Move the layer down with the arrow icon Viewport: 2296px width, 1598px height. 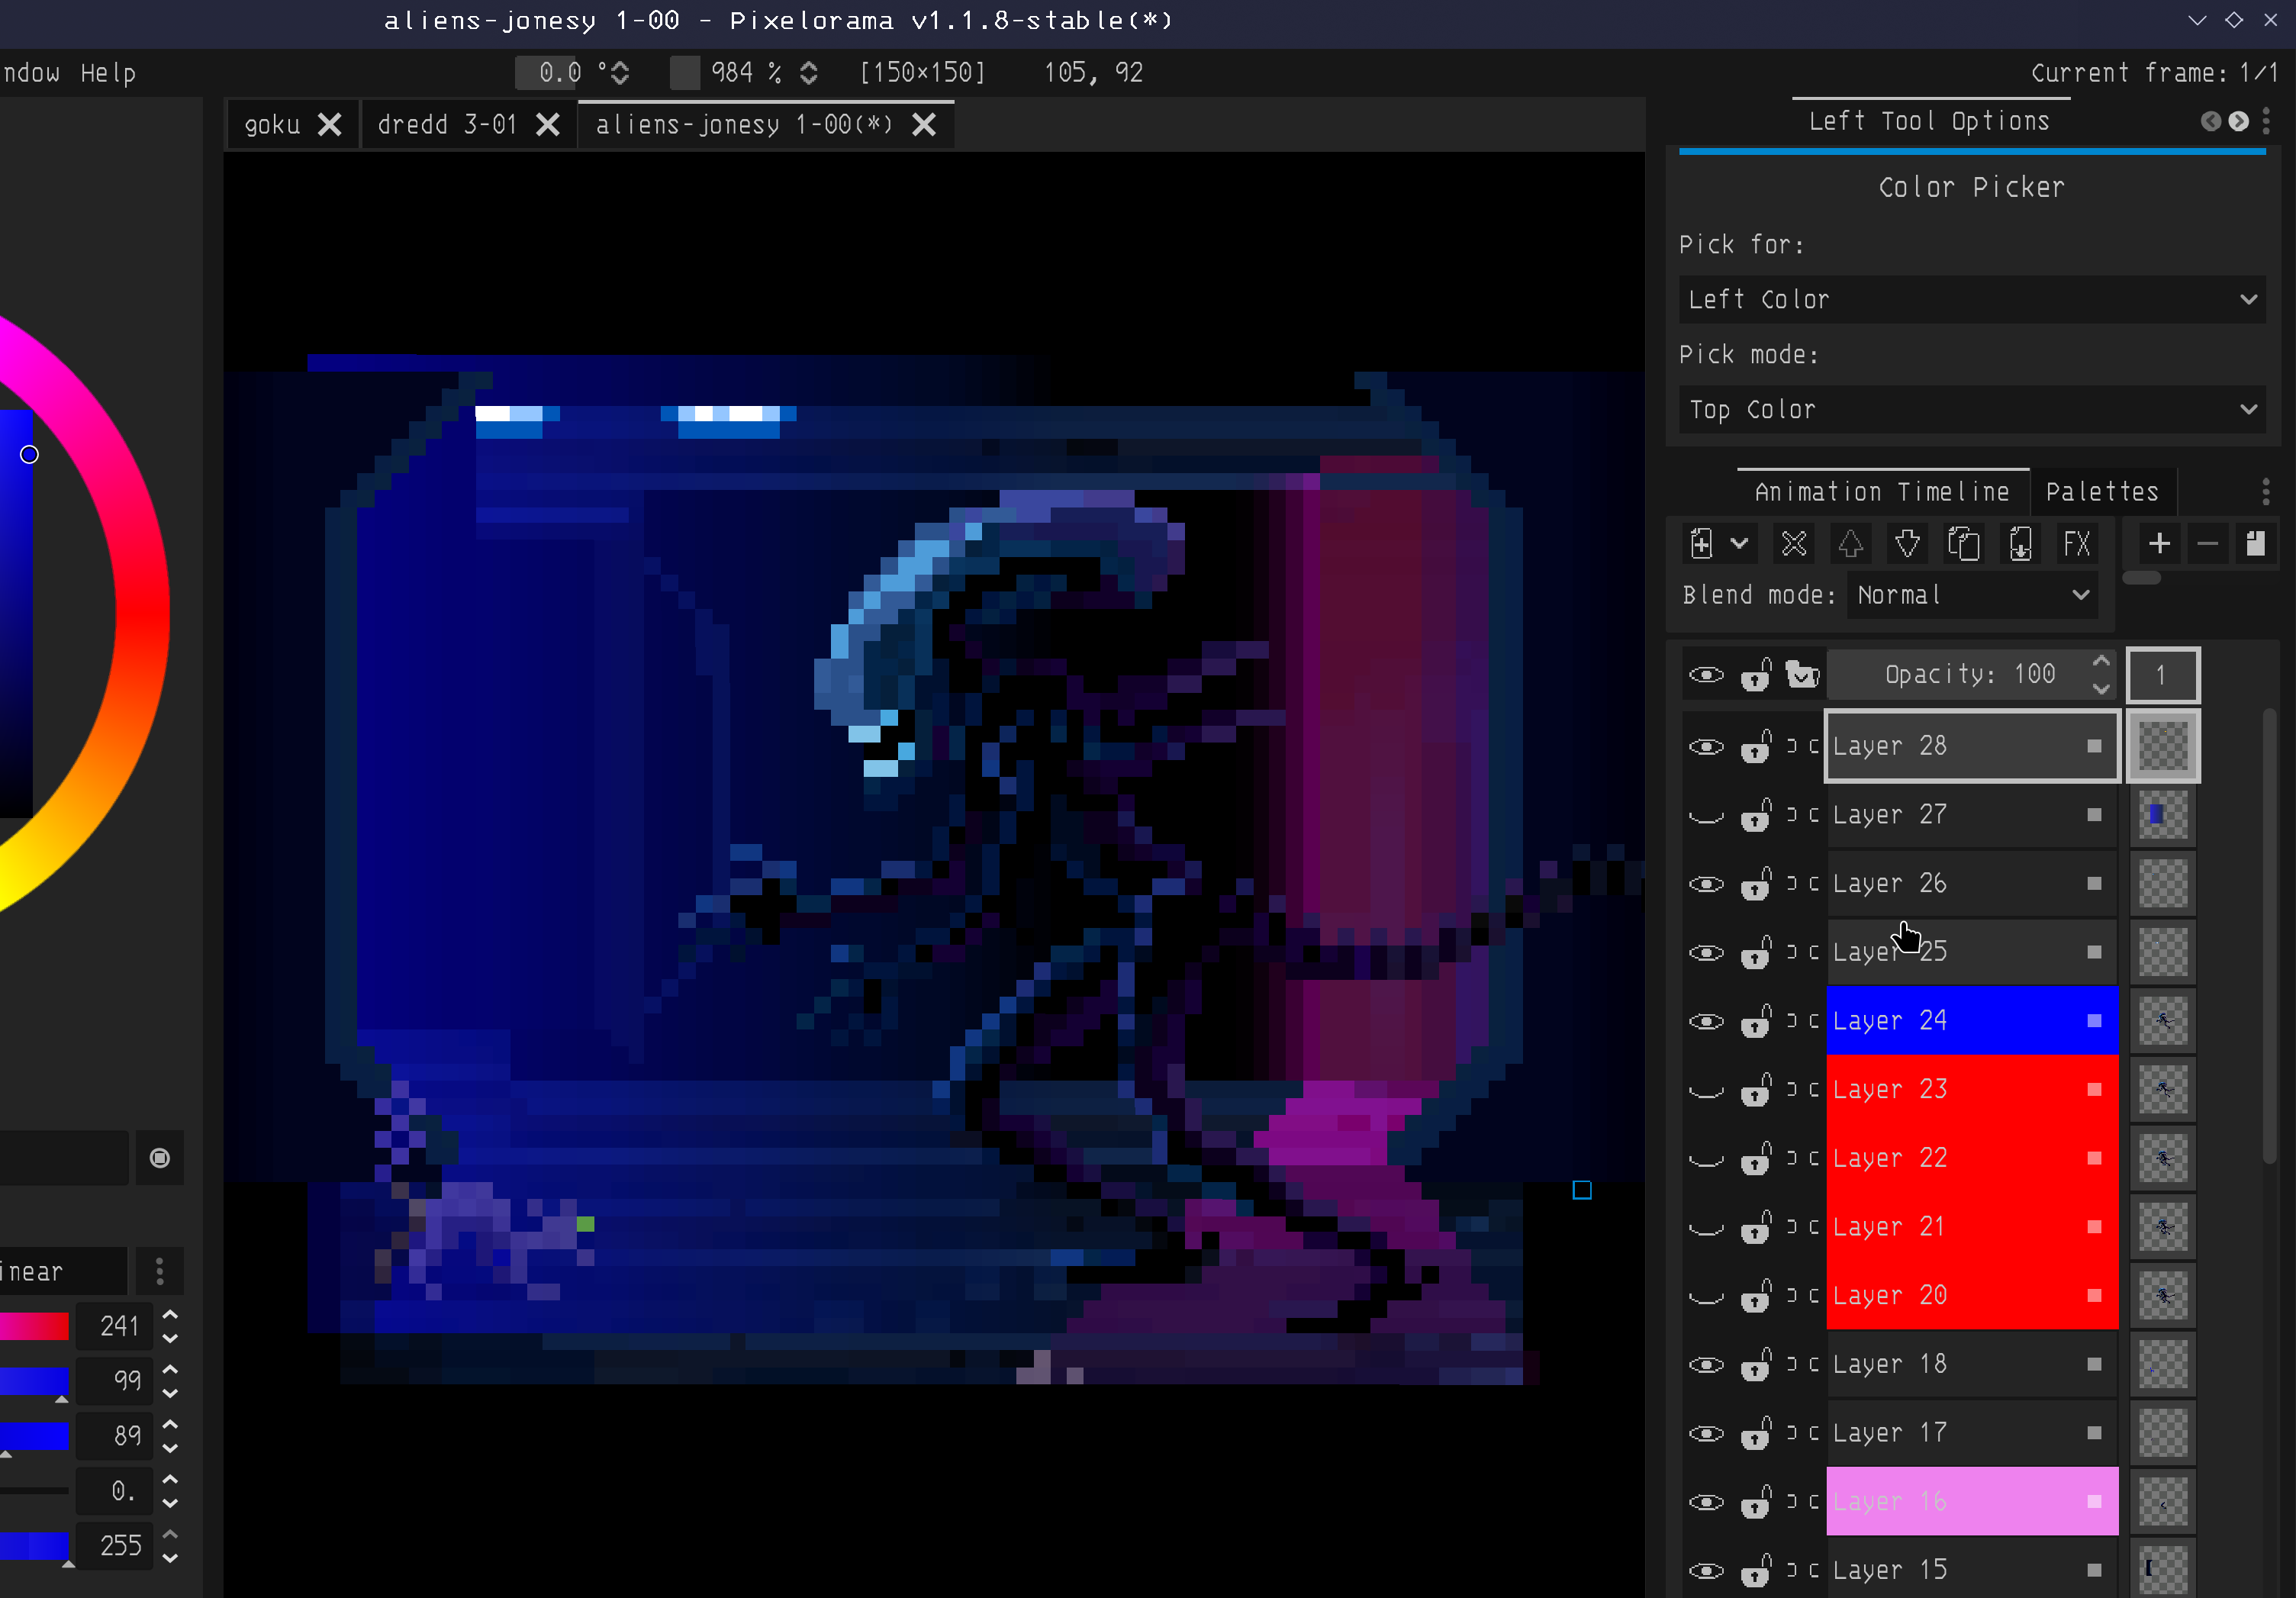[1907, 543]
